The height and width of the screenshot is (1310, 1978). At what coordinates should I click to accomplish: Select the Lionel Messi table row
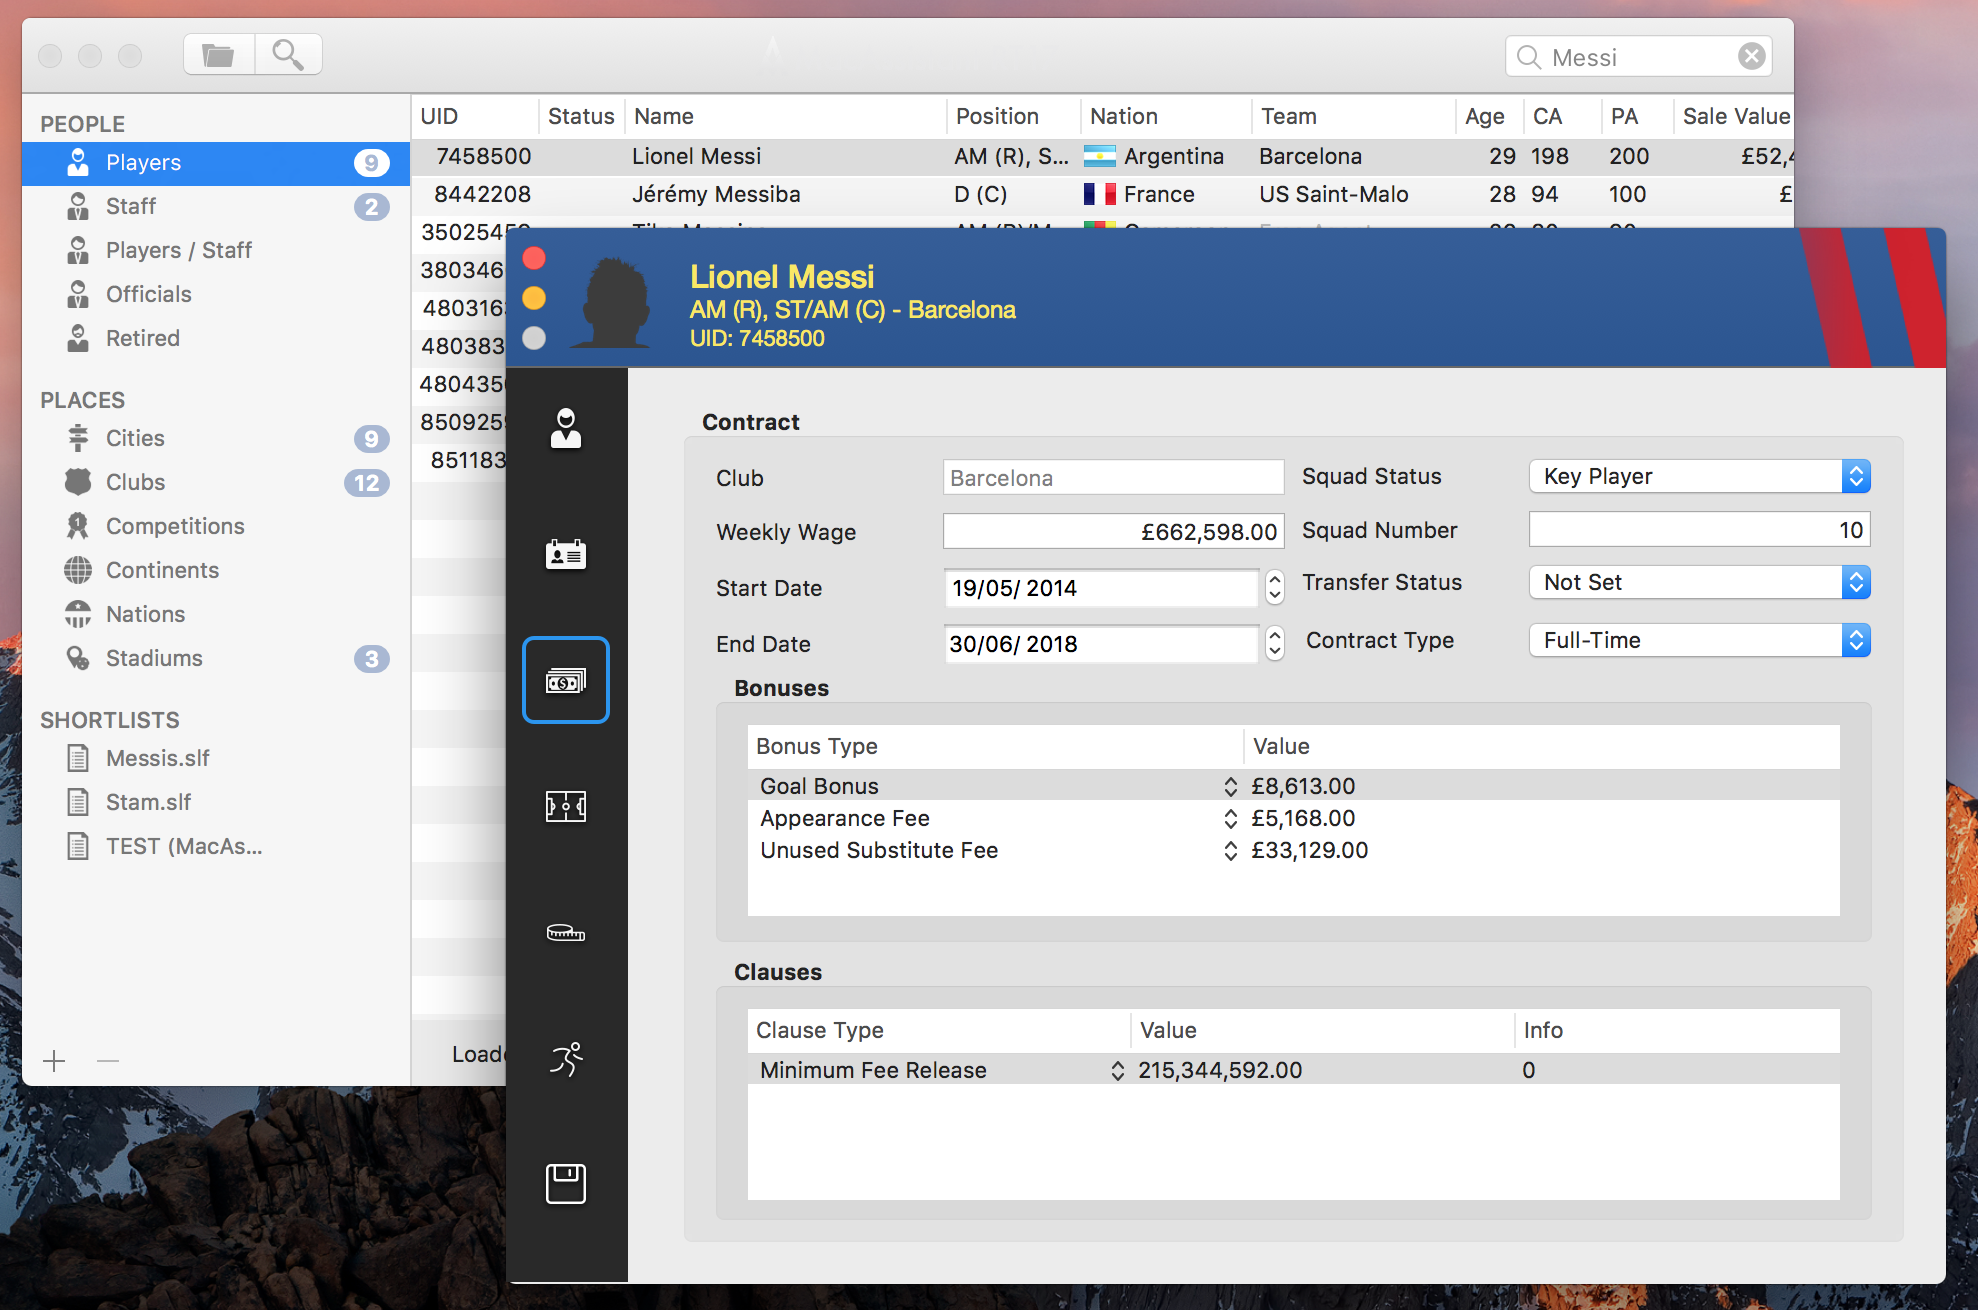1102,157
